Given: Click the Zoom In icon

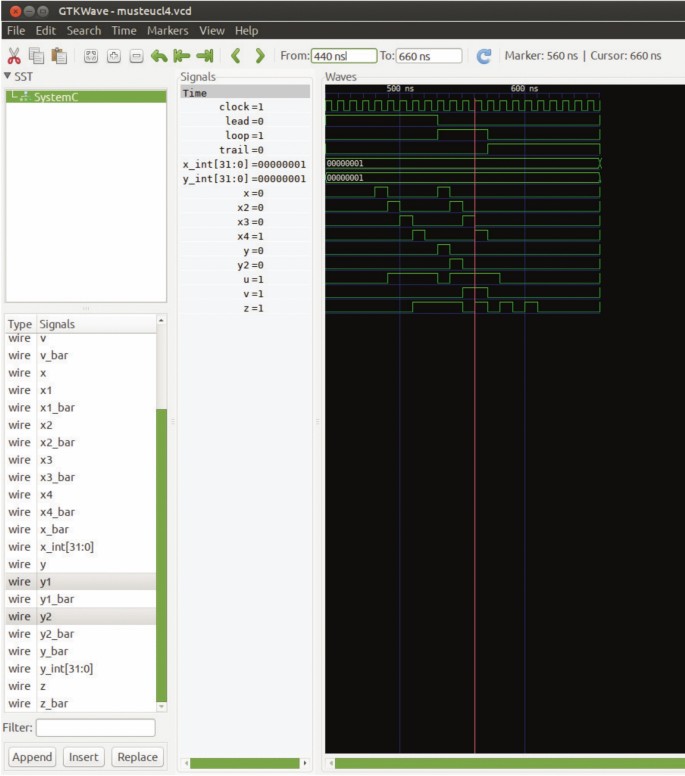Looking at the screenshot, I should pyautogui.click(x=114, y=56).
